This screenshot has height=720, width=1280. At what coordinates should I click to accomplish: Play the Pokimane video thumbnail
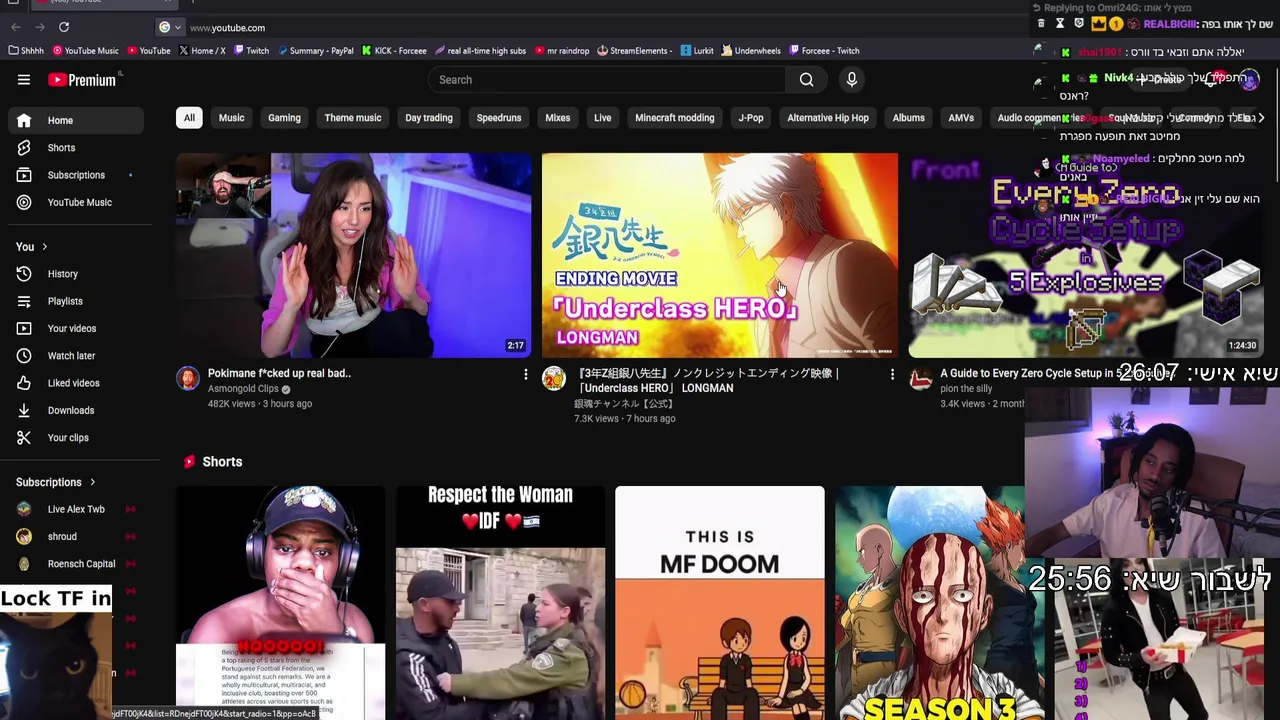click(353, 255)
